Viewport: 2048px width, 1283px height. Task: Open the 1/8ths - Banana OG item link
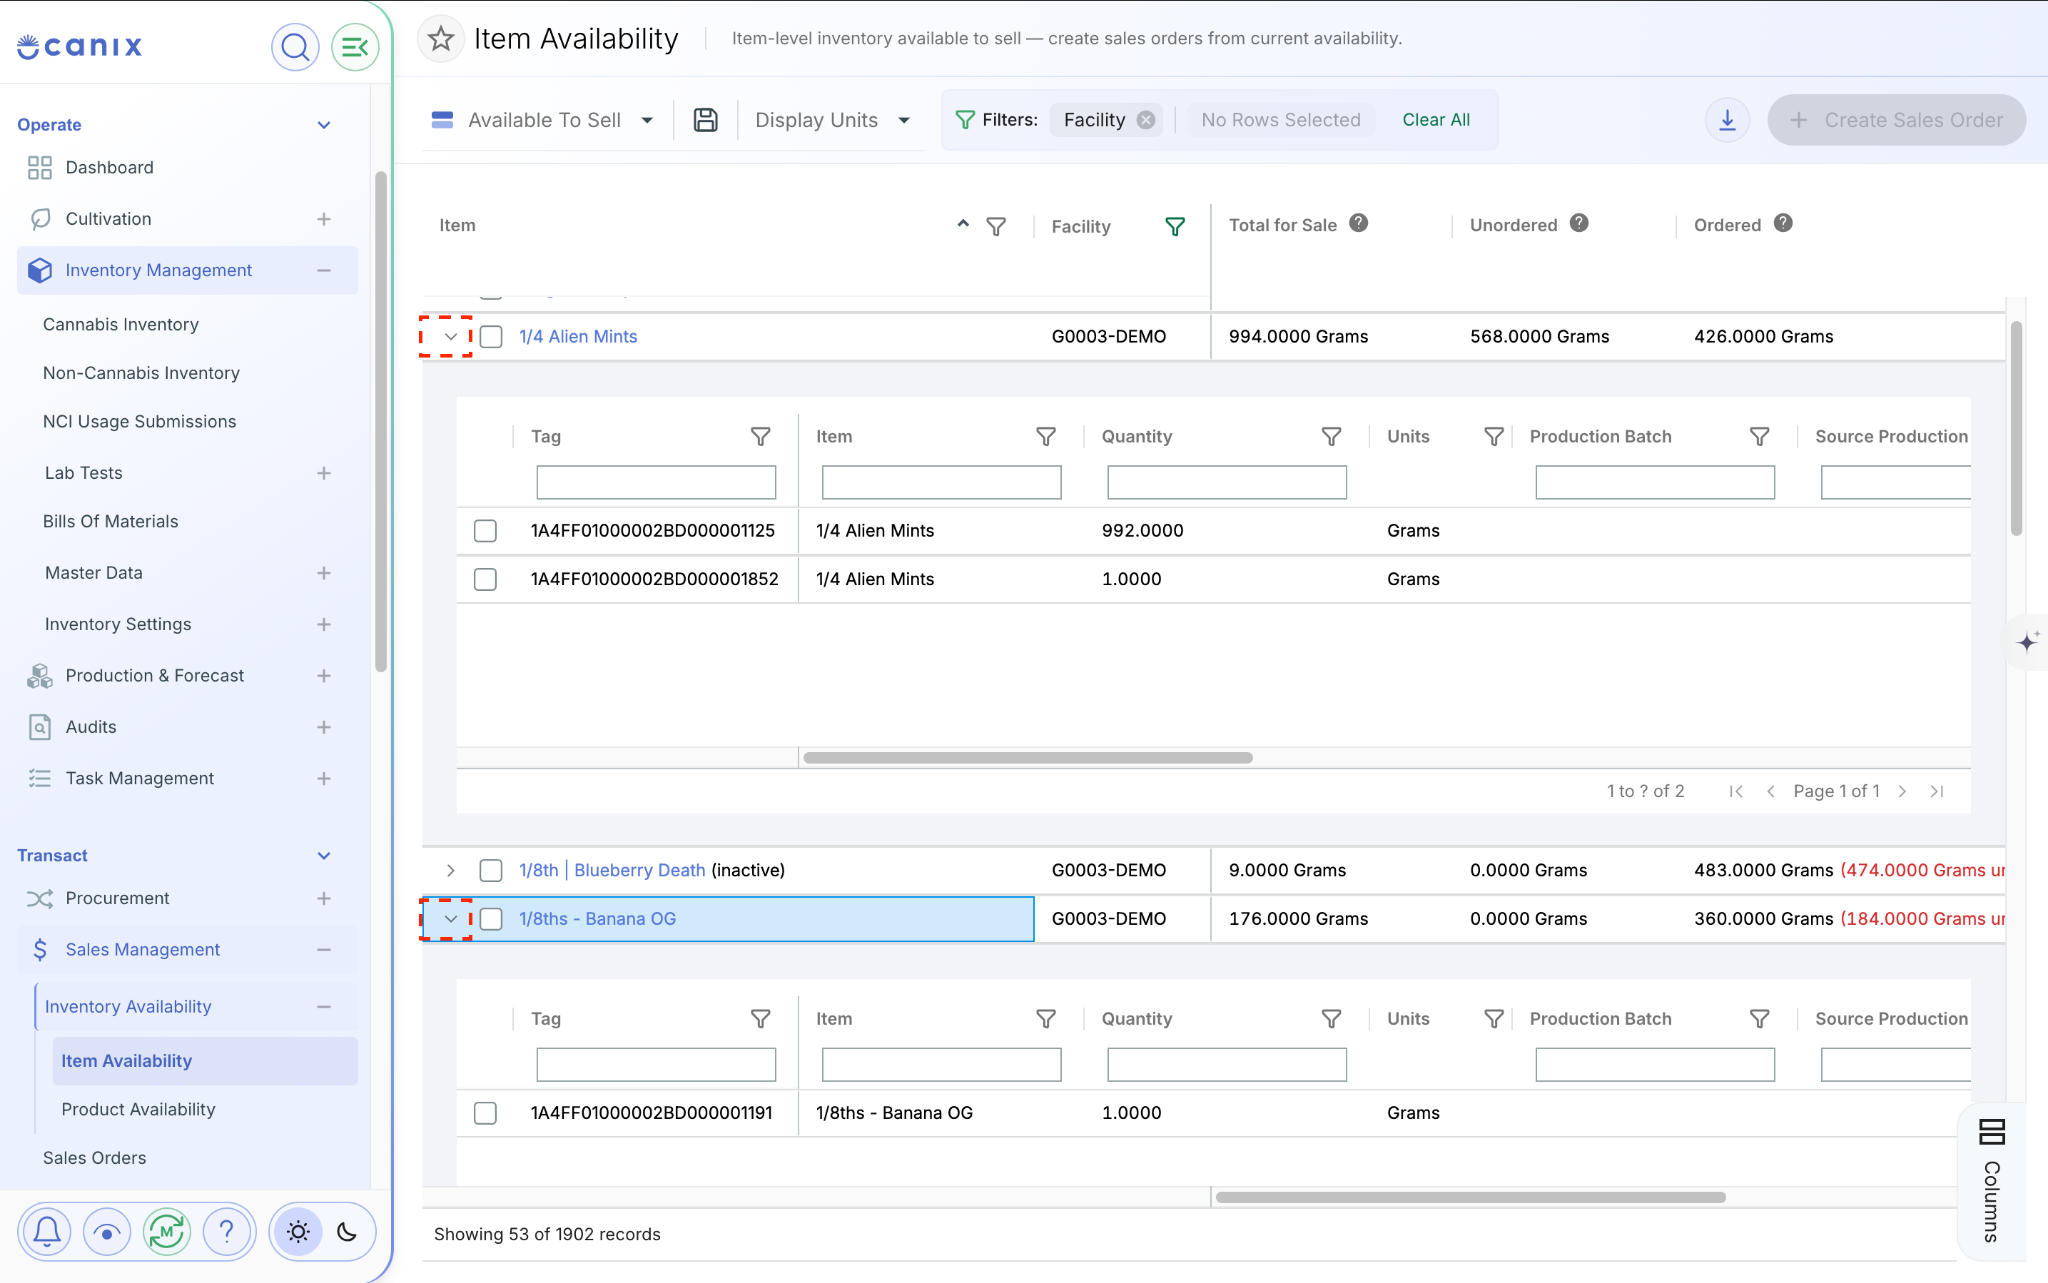(597, 919)
